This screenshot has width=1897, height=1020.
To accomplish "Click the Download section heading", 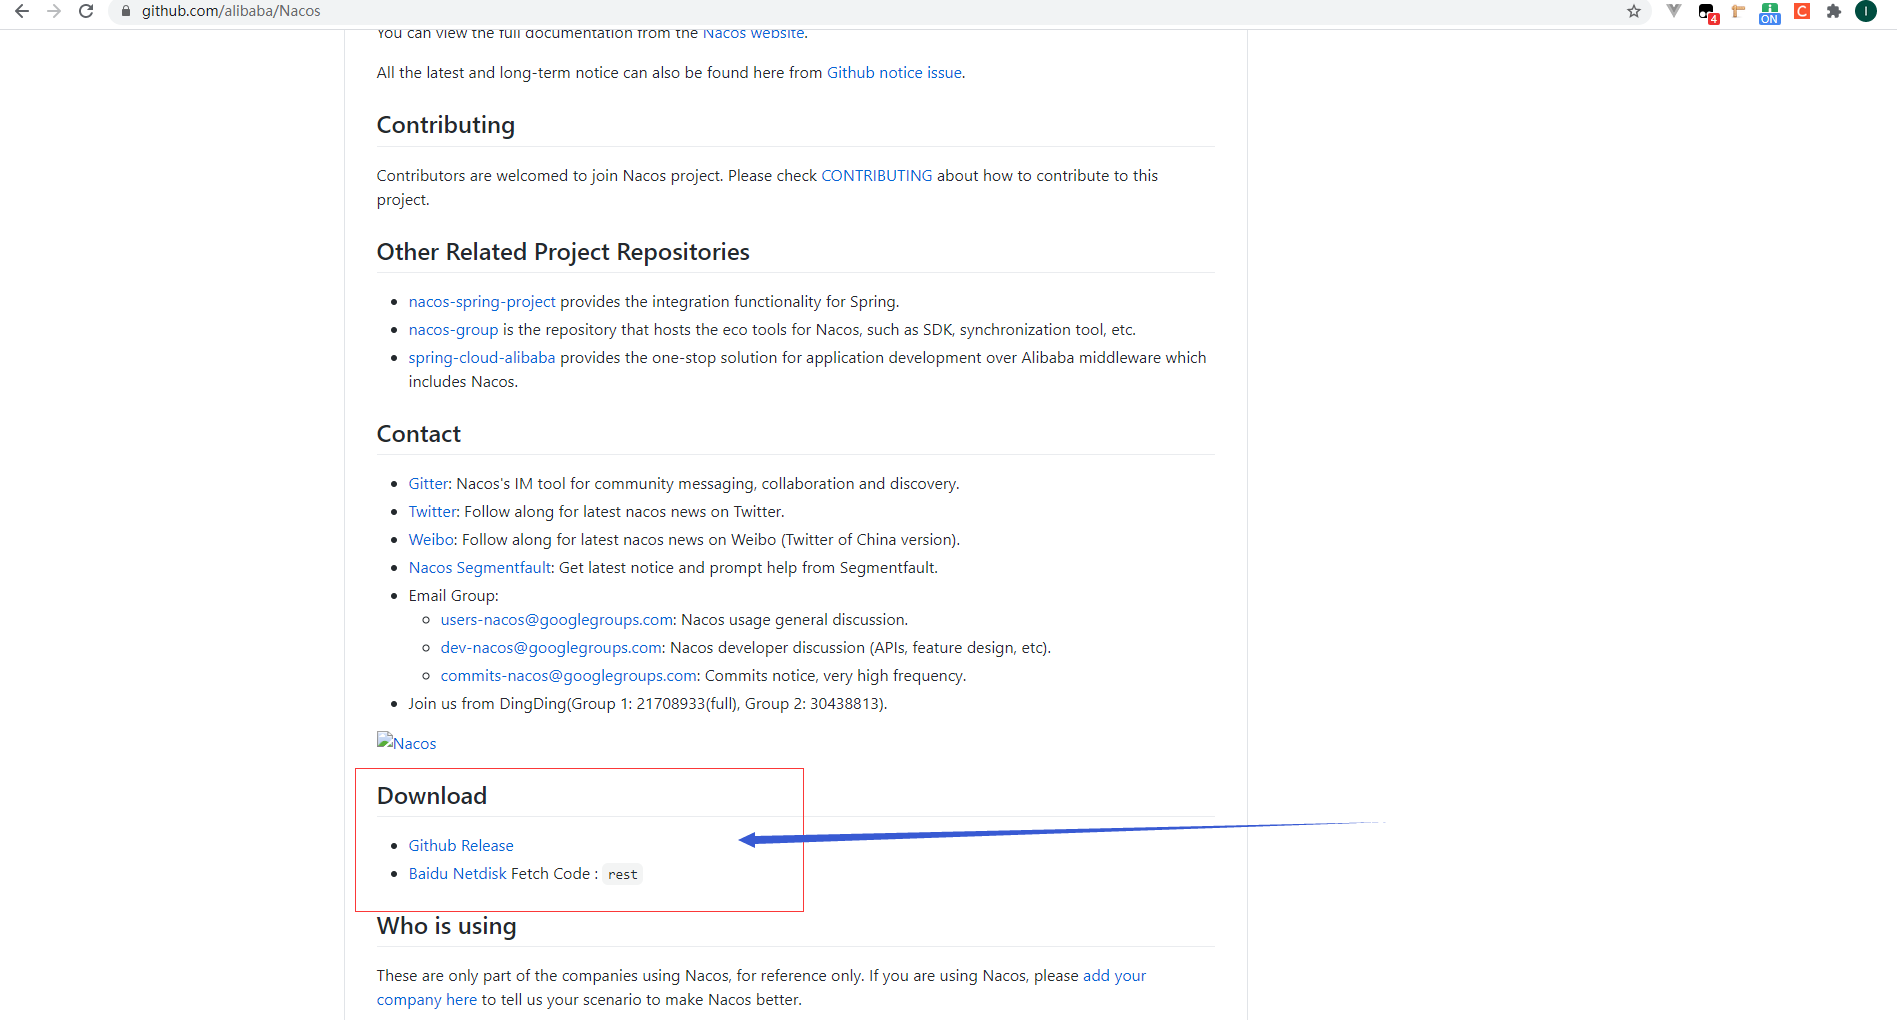I will [432, 796].
